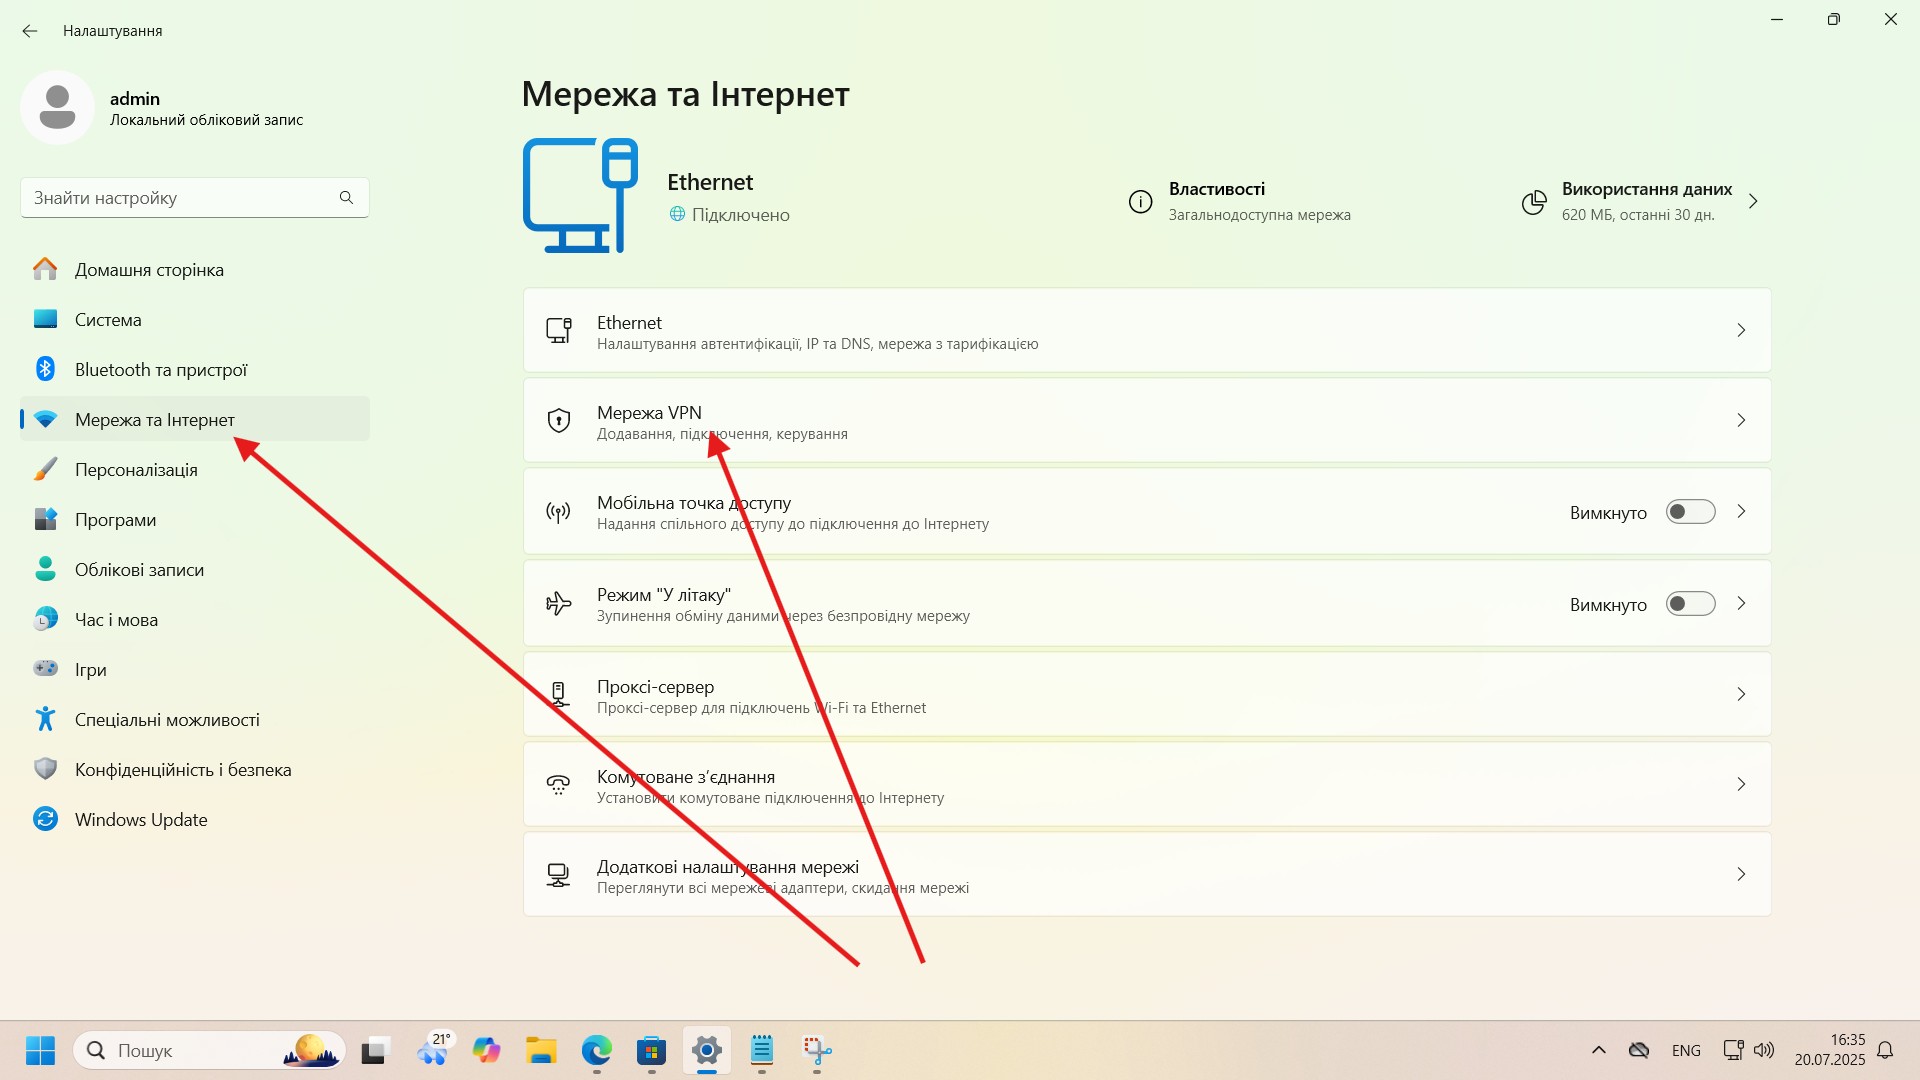1920x1080 pixels.
Task: Click the proxy server icon
Action: pos(559,695)
